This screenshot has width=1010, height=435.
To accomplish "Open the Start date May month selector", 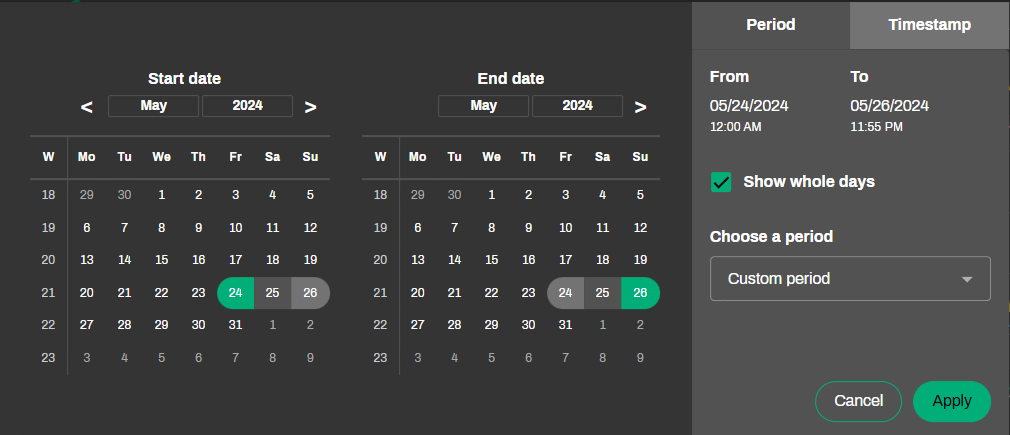I will pyautogui.click(x=153, y=106).
